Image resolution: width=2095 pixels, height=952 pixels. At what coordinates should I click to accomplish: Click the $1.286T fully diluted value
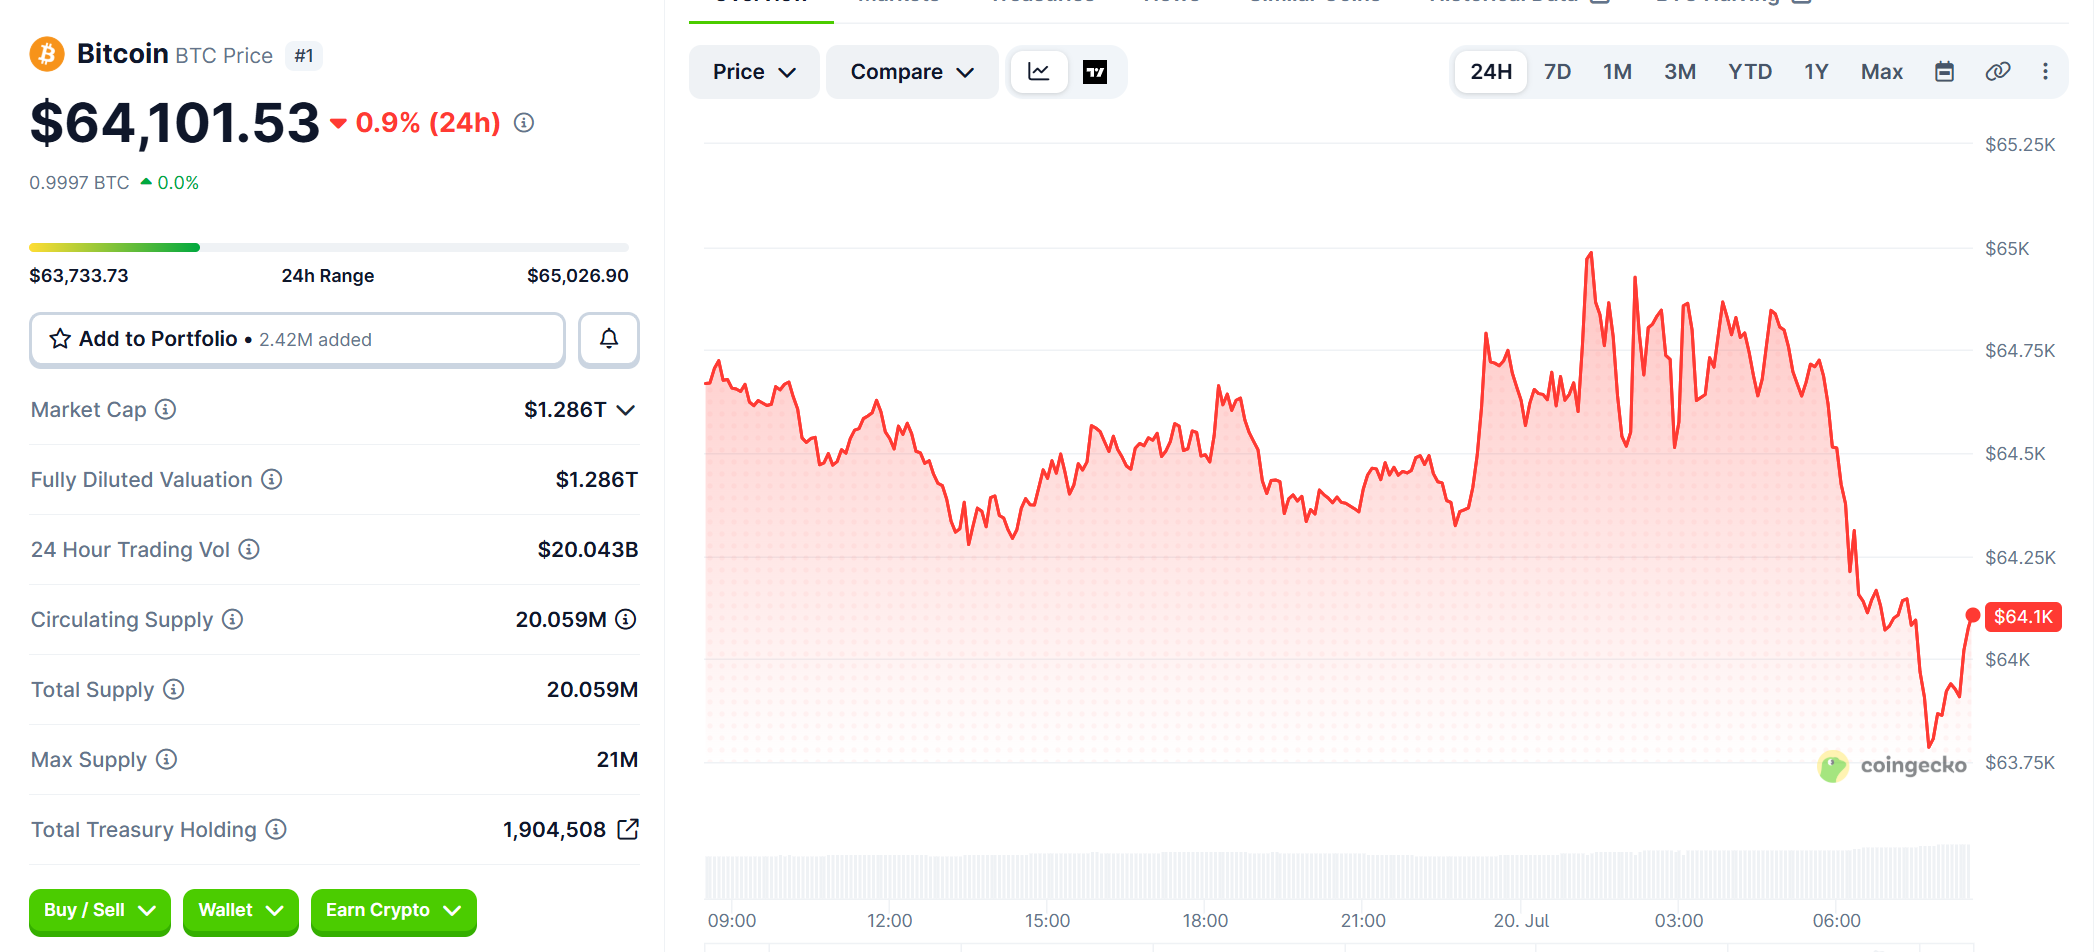pyautogui.click(x=597, y=479)
